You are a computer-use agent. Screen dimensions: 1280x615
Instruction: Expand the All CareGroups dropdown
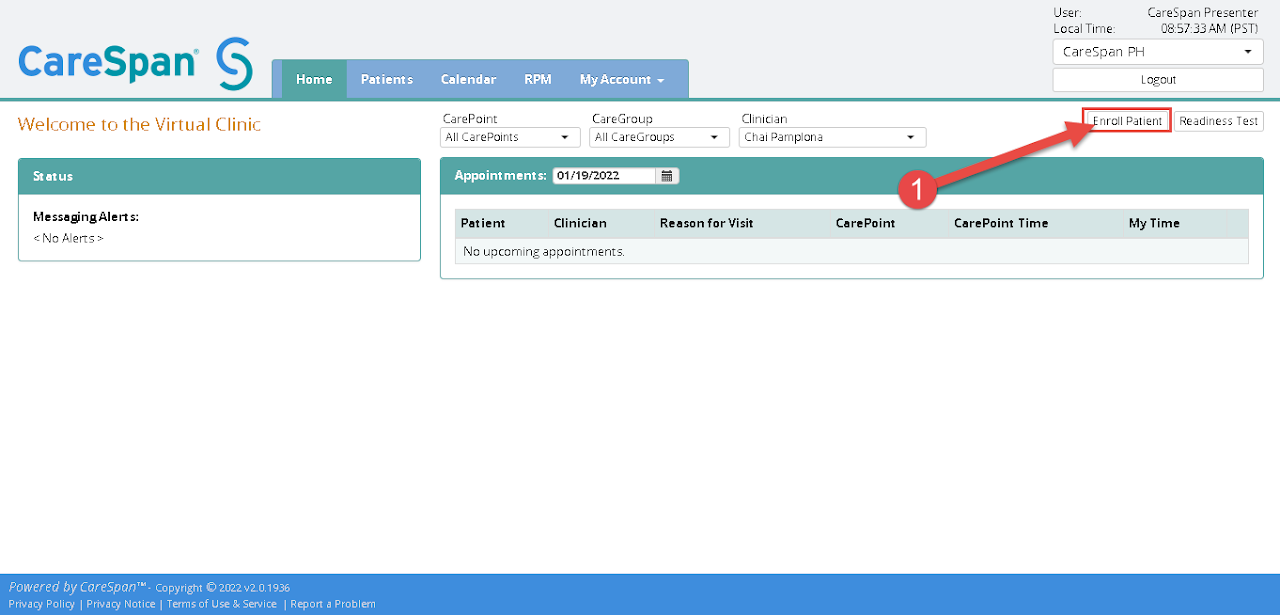660,137
